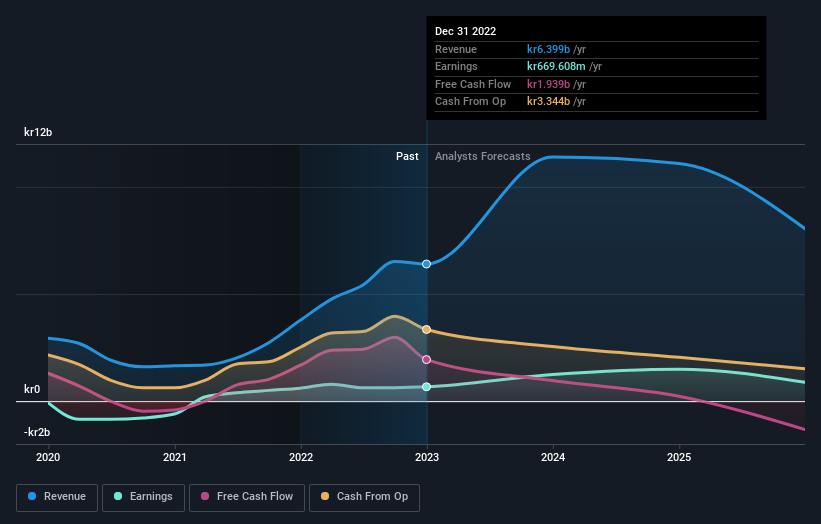Click the tooltip date Dec 31 2022
This screenshot has height=524, width=821.
pyautogui.click(x=465, y=31)
